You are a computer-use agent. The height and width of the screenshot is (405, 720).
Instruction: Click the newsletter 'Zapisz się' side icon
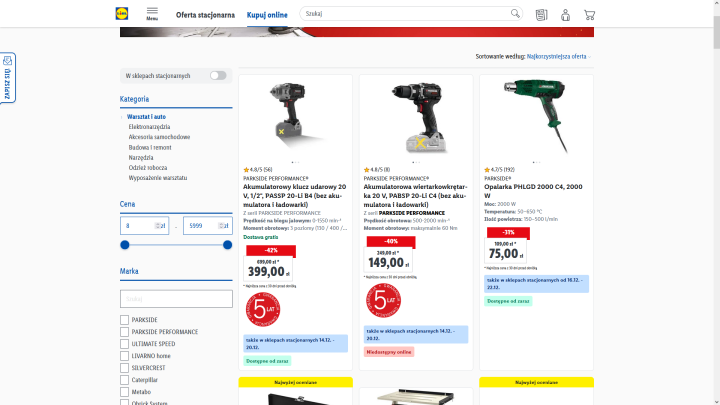coord(7,78)
